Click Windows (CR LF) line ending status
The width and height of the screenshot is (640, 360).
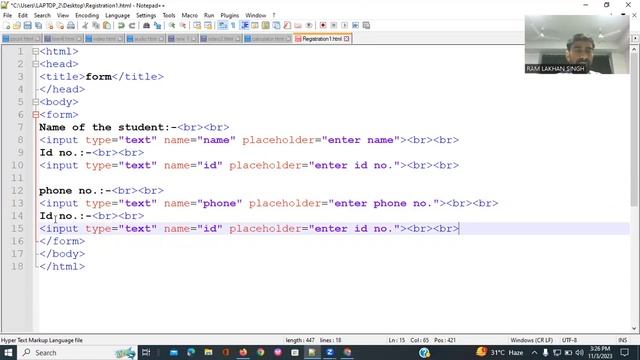531,340
